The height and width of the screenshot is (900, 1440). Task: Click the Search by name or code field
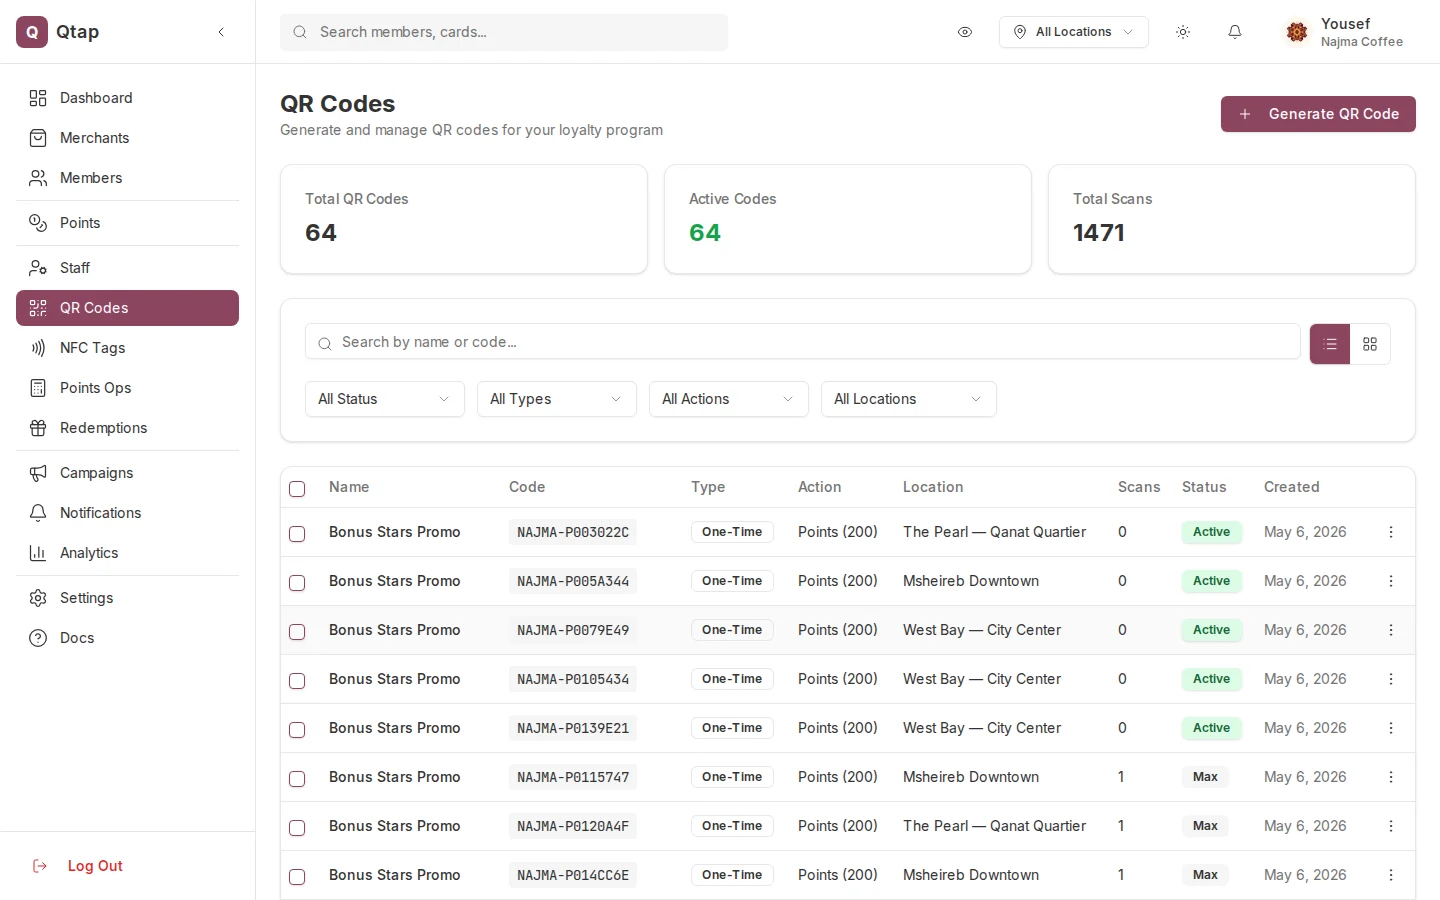(803, 342)
